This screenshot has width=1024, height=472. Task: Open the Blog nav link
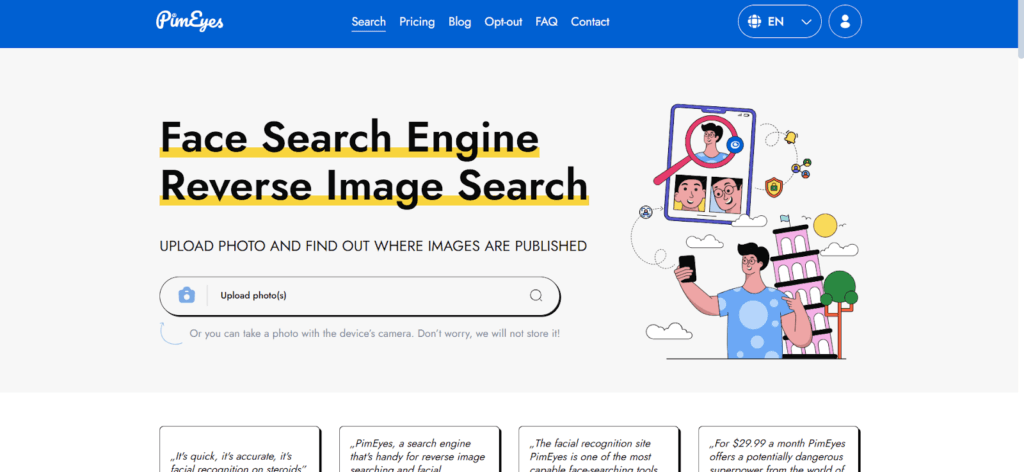(x=460, y=22)
